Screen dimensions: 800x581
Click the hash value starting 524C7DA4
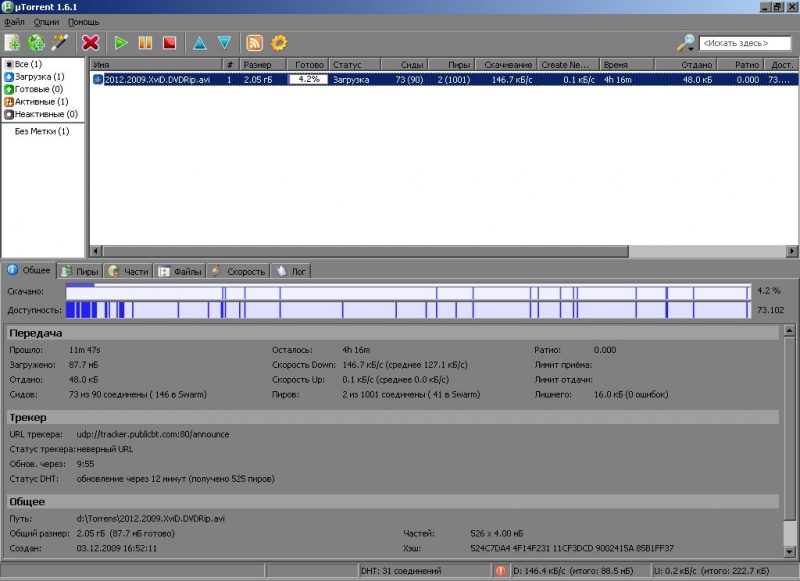point(572,548)
